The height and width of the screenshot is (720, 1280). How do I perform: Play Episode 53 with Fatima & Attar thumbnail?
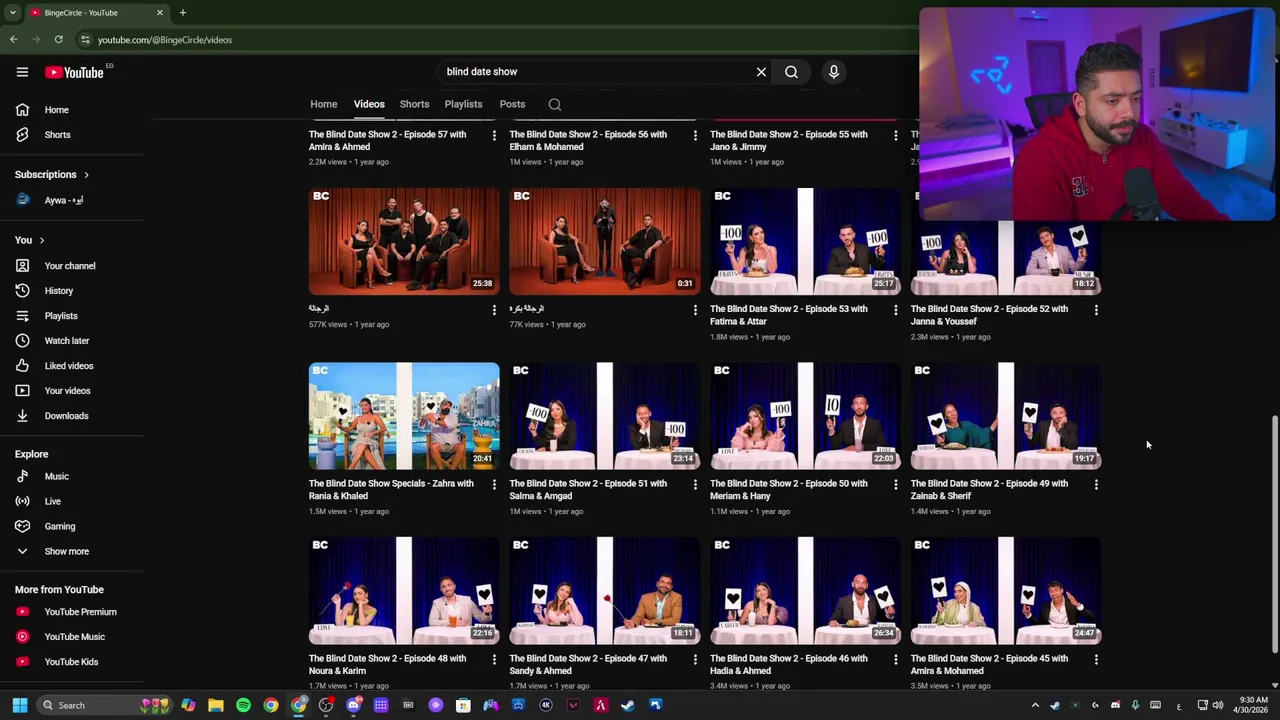pyautogui.click(x=805, y=241)
